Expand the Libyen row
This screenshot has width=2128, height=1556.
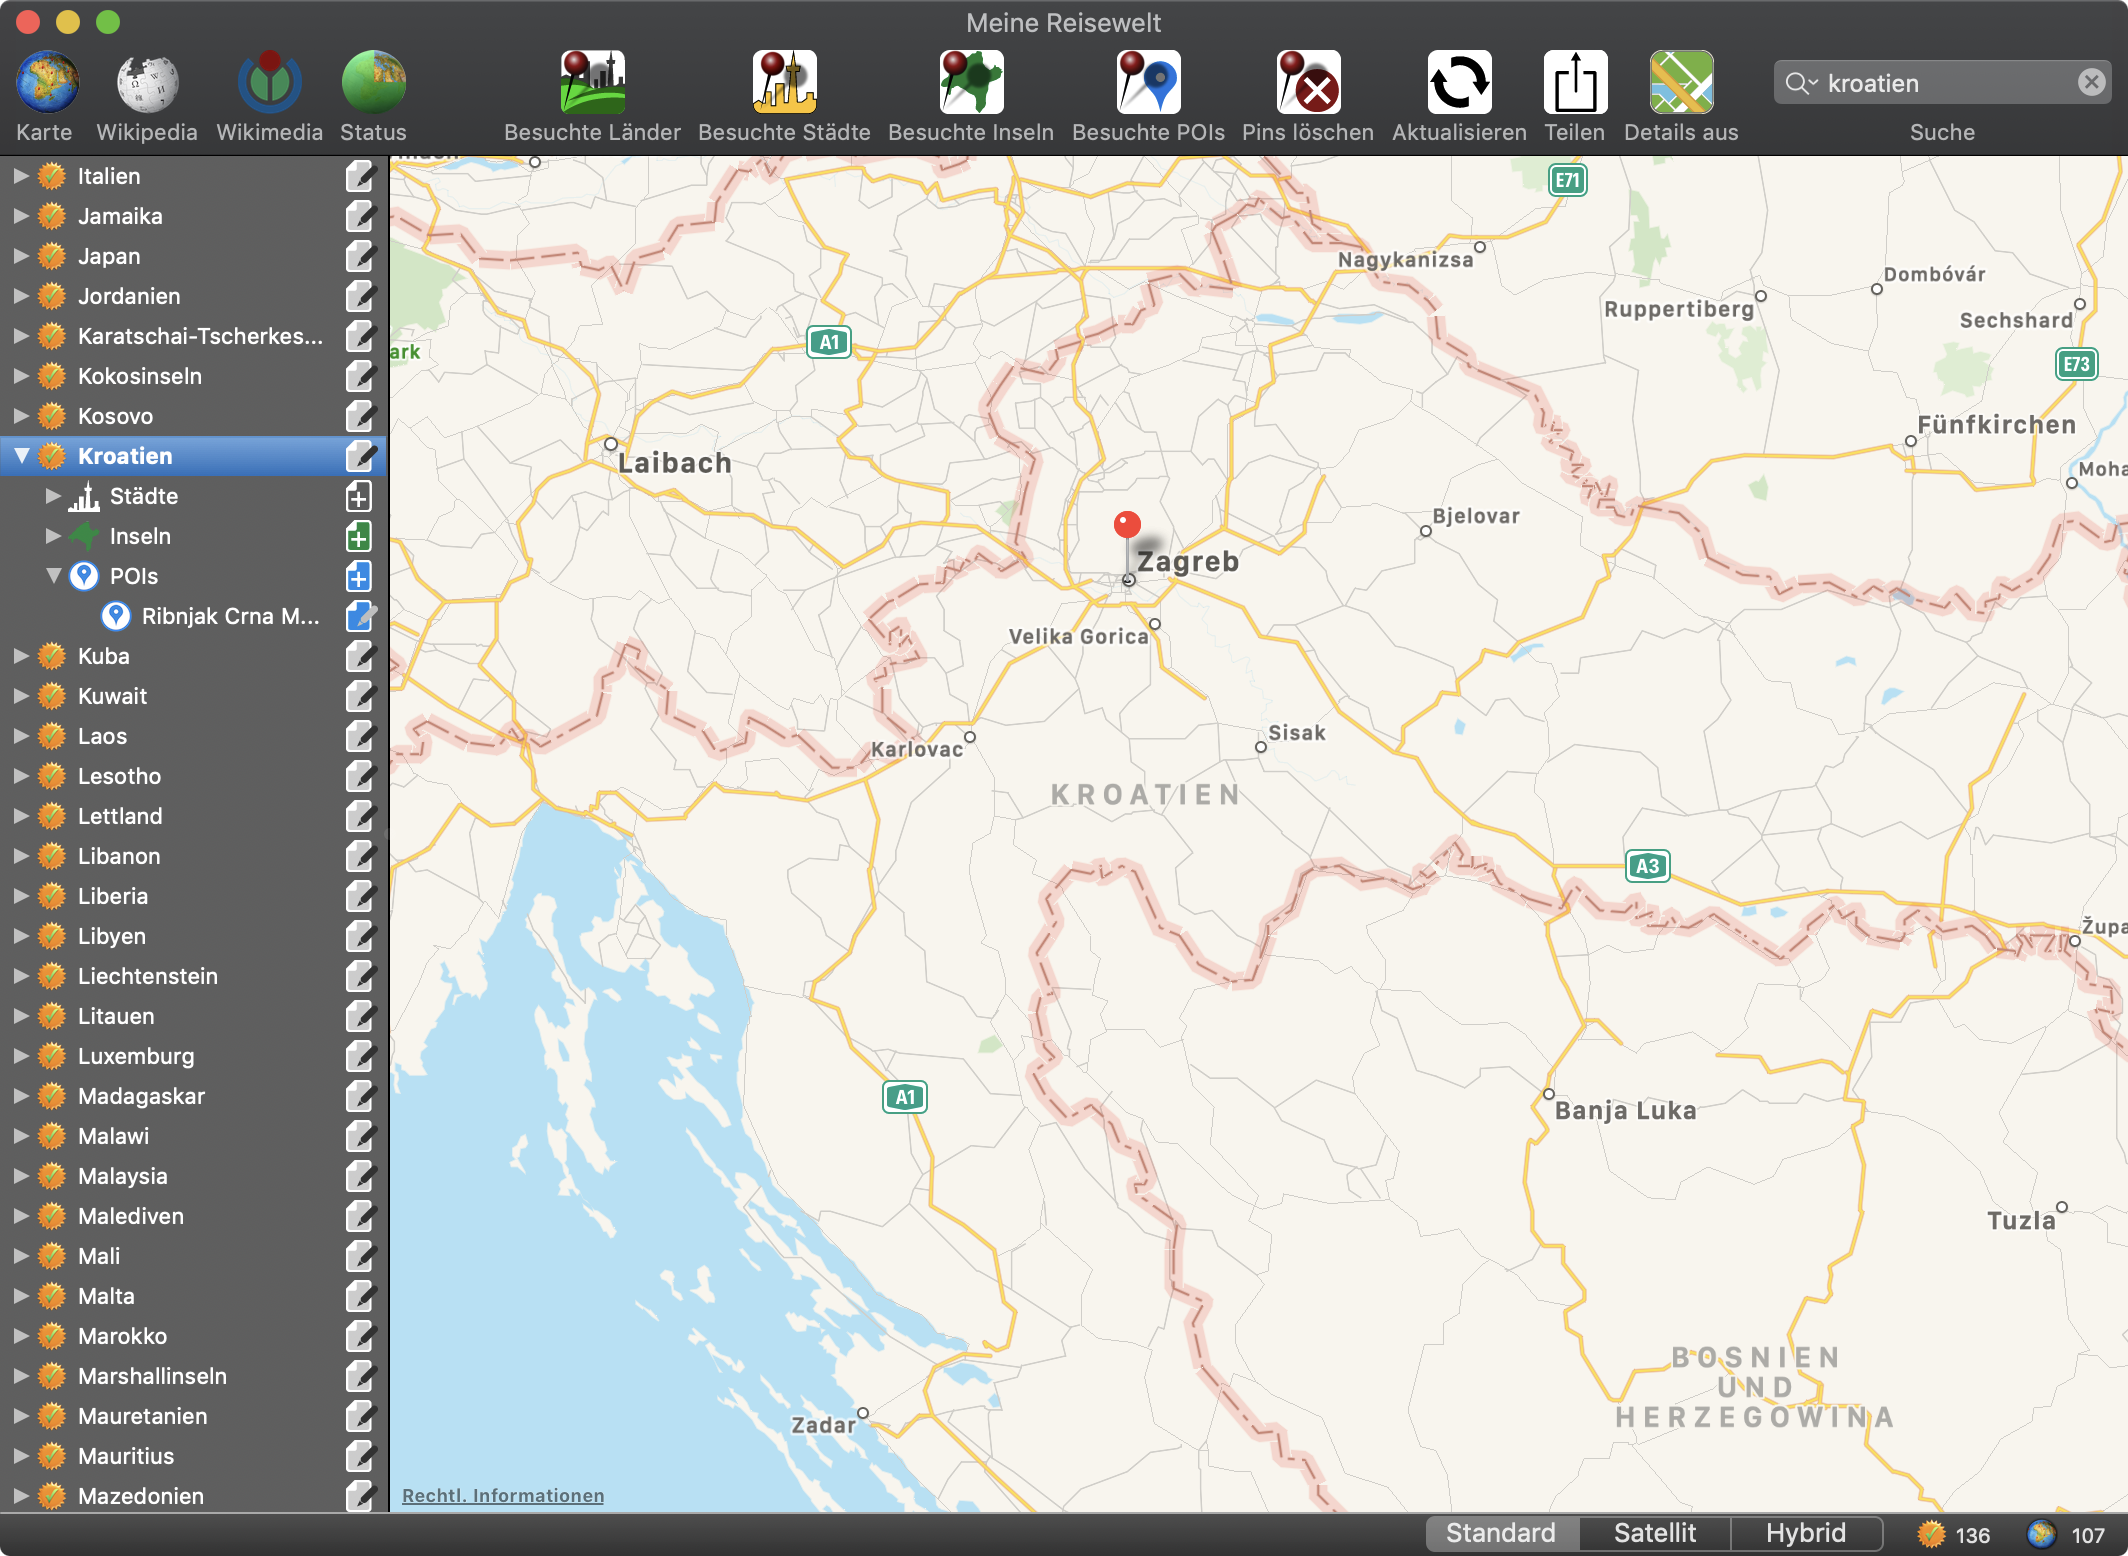click(21, 936)
